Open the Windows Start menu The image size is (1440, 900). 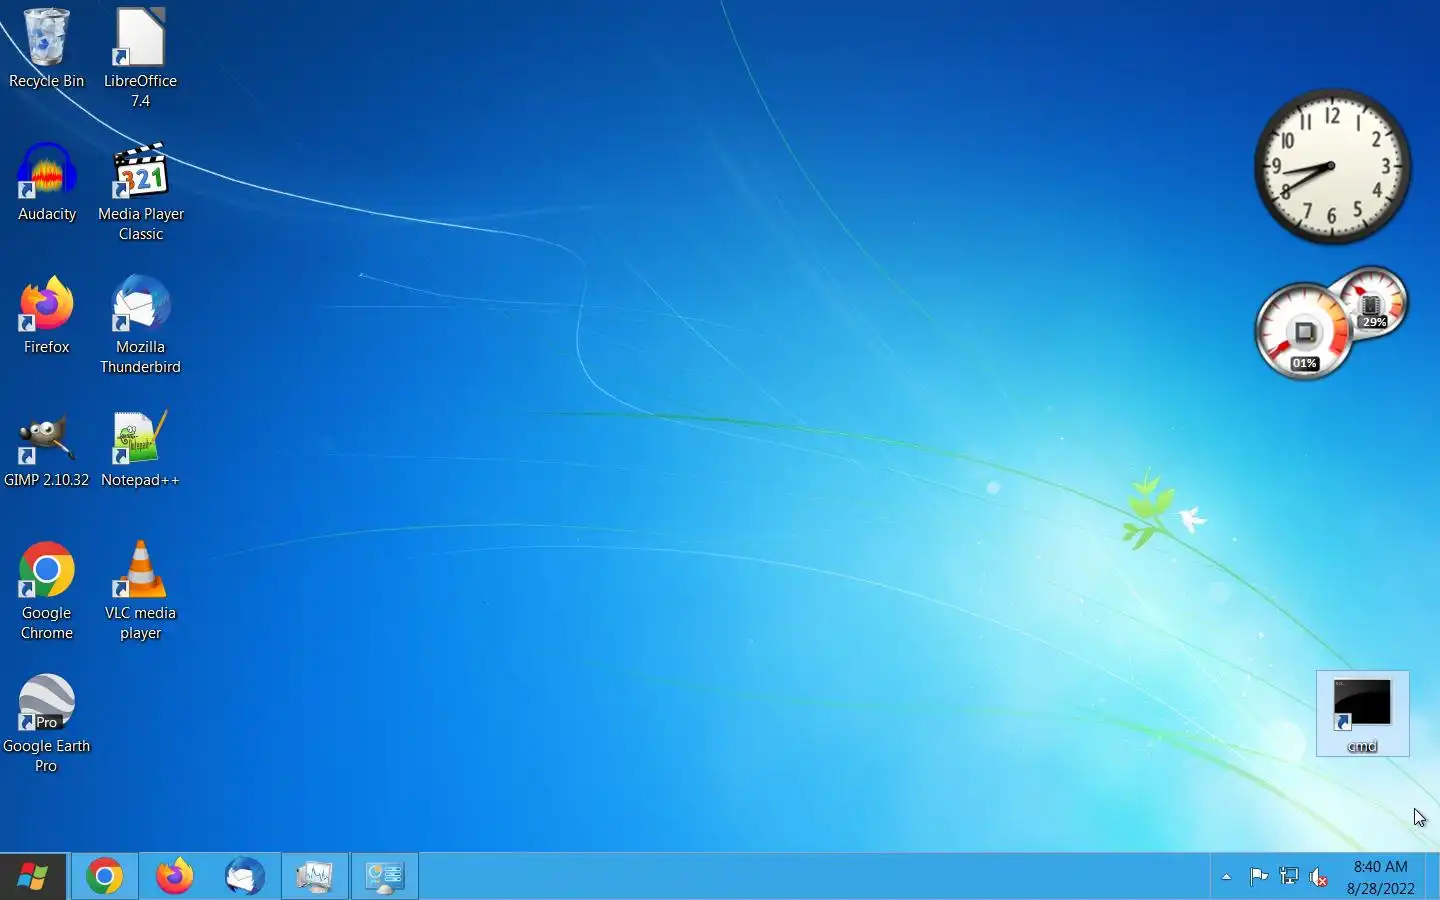pyautogui.click(x=33, y=877)
